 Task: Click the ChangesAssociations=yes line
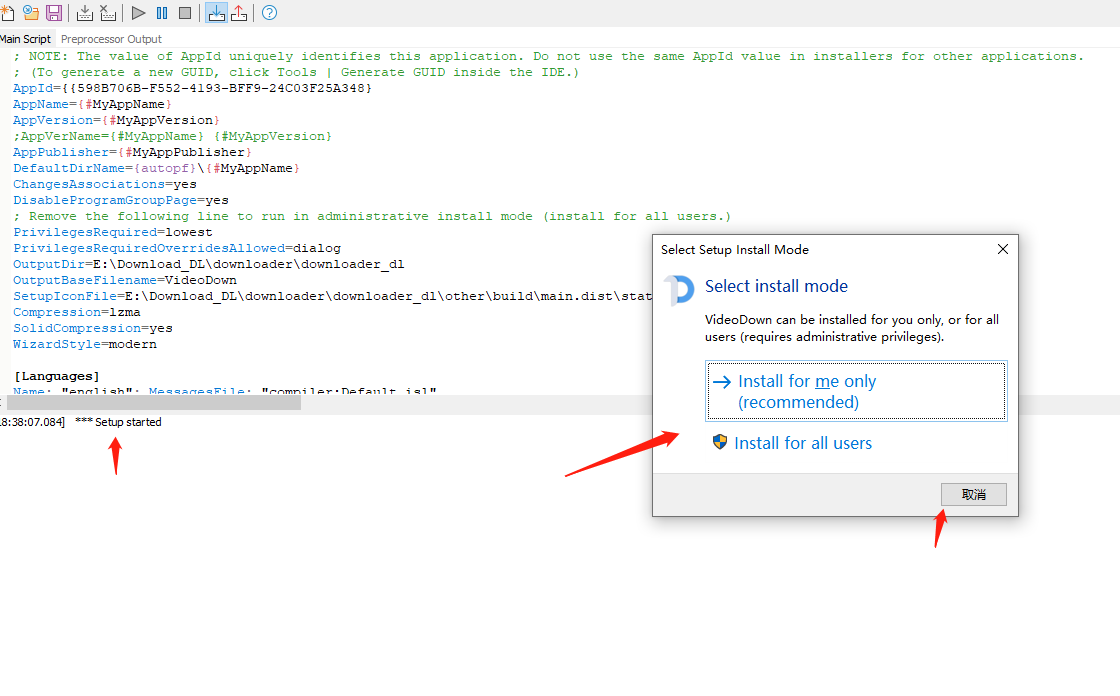(x=104, y=184)
